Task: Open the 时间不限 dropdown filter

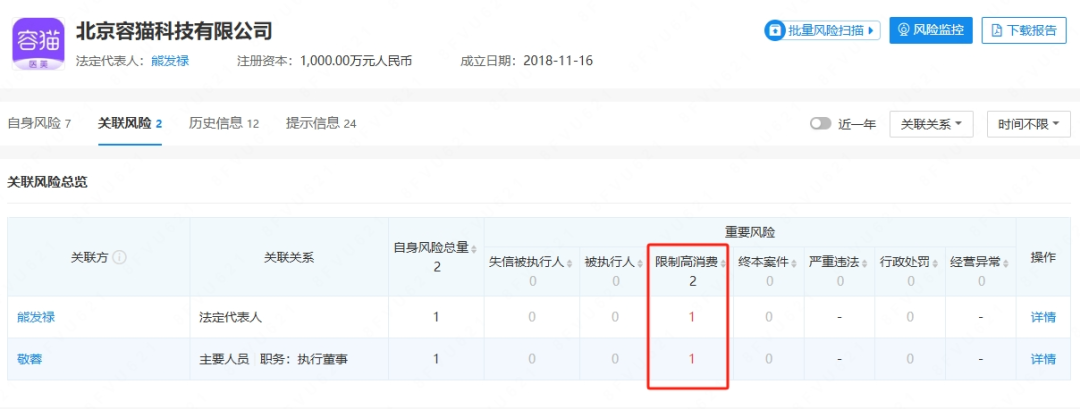Action: (1028, 124)
